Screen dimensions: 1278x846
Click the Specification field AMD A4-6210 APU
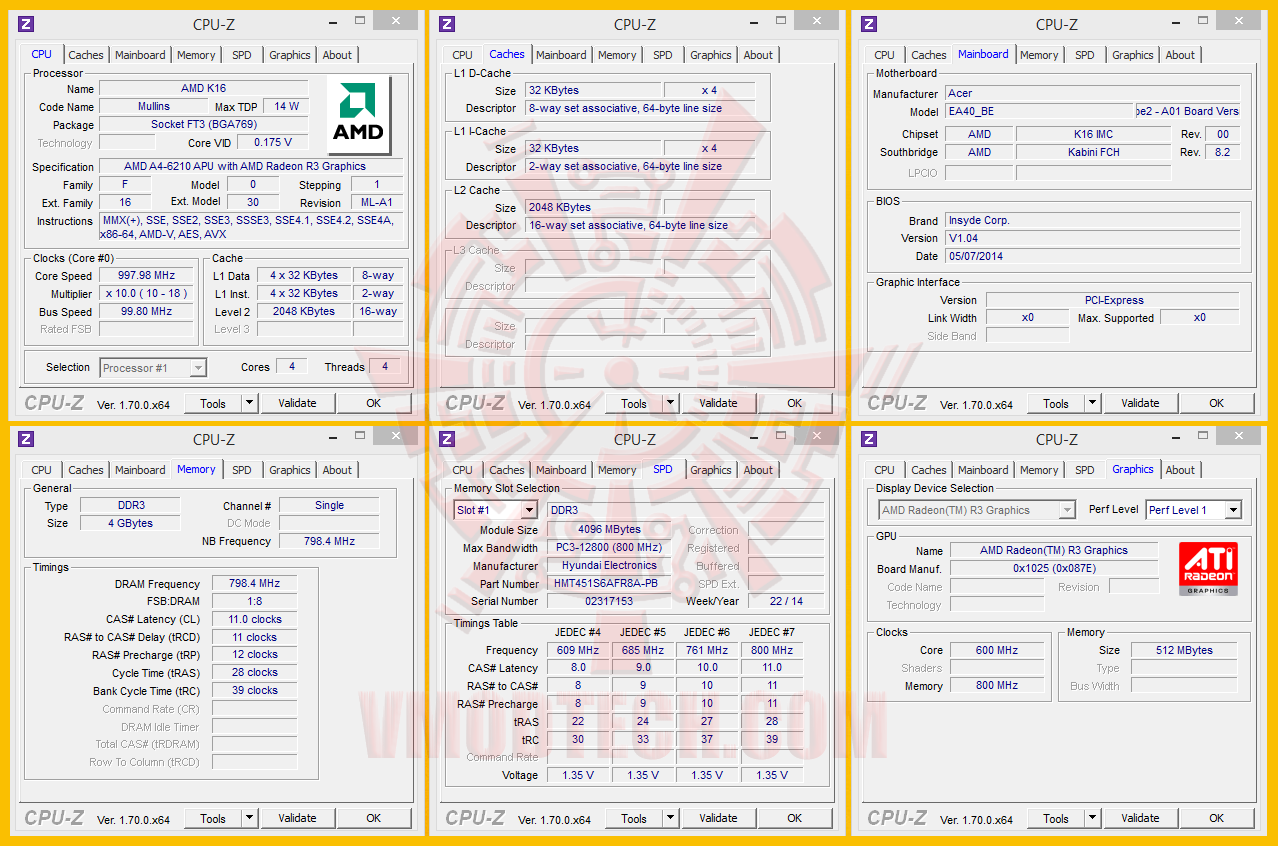pyautogui.click(x=252, y=166)
